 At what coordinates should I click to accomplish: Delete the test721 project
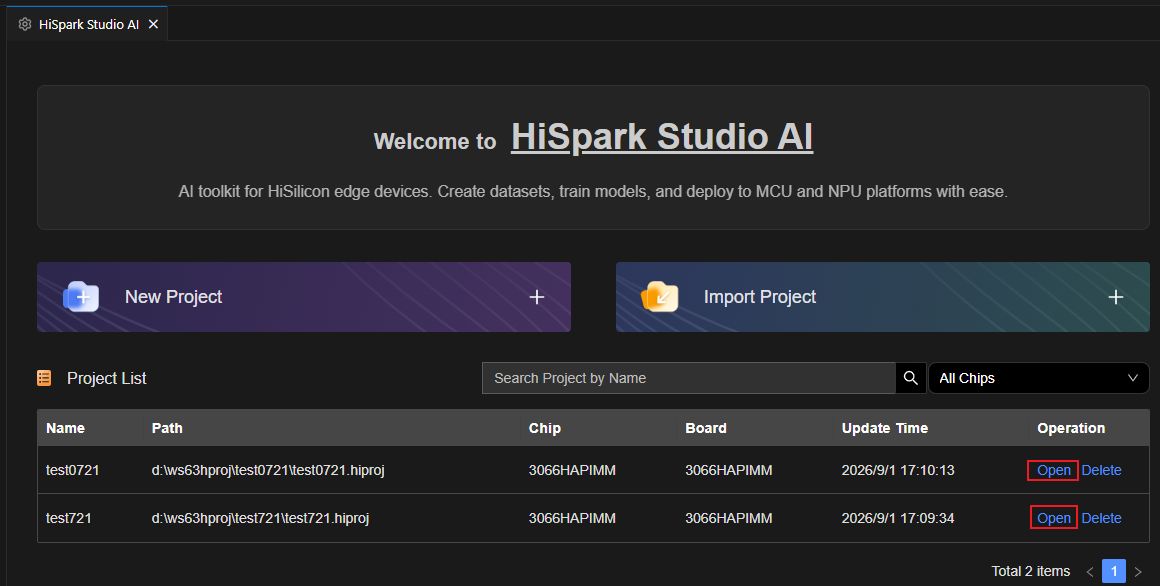click(1102, 519)
